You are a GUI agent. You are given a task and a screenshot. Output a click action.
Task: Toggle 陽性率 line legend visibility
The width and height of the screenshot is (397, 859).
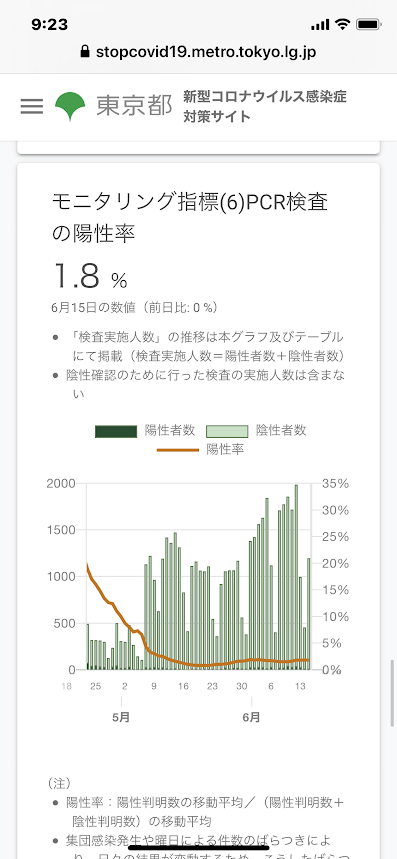[x=200, y=450]
